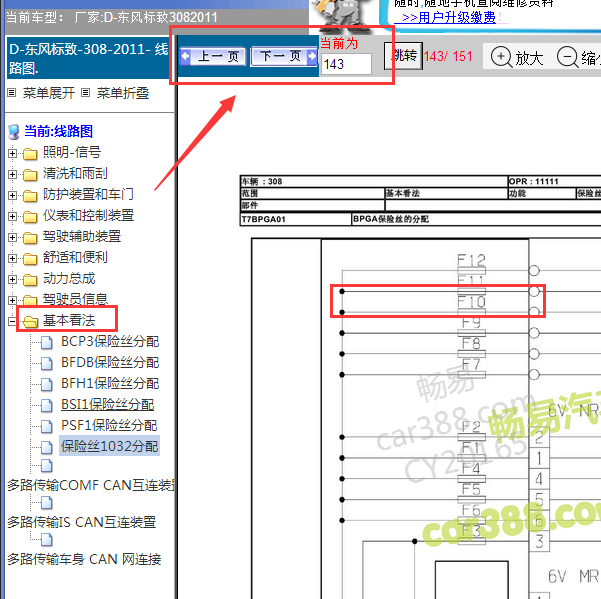Open BCP3保险丝分配 document
Viewport: 601px width, 599px height.
(110, 341)
